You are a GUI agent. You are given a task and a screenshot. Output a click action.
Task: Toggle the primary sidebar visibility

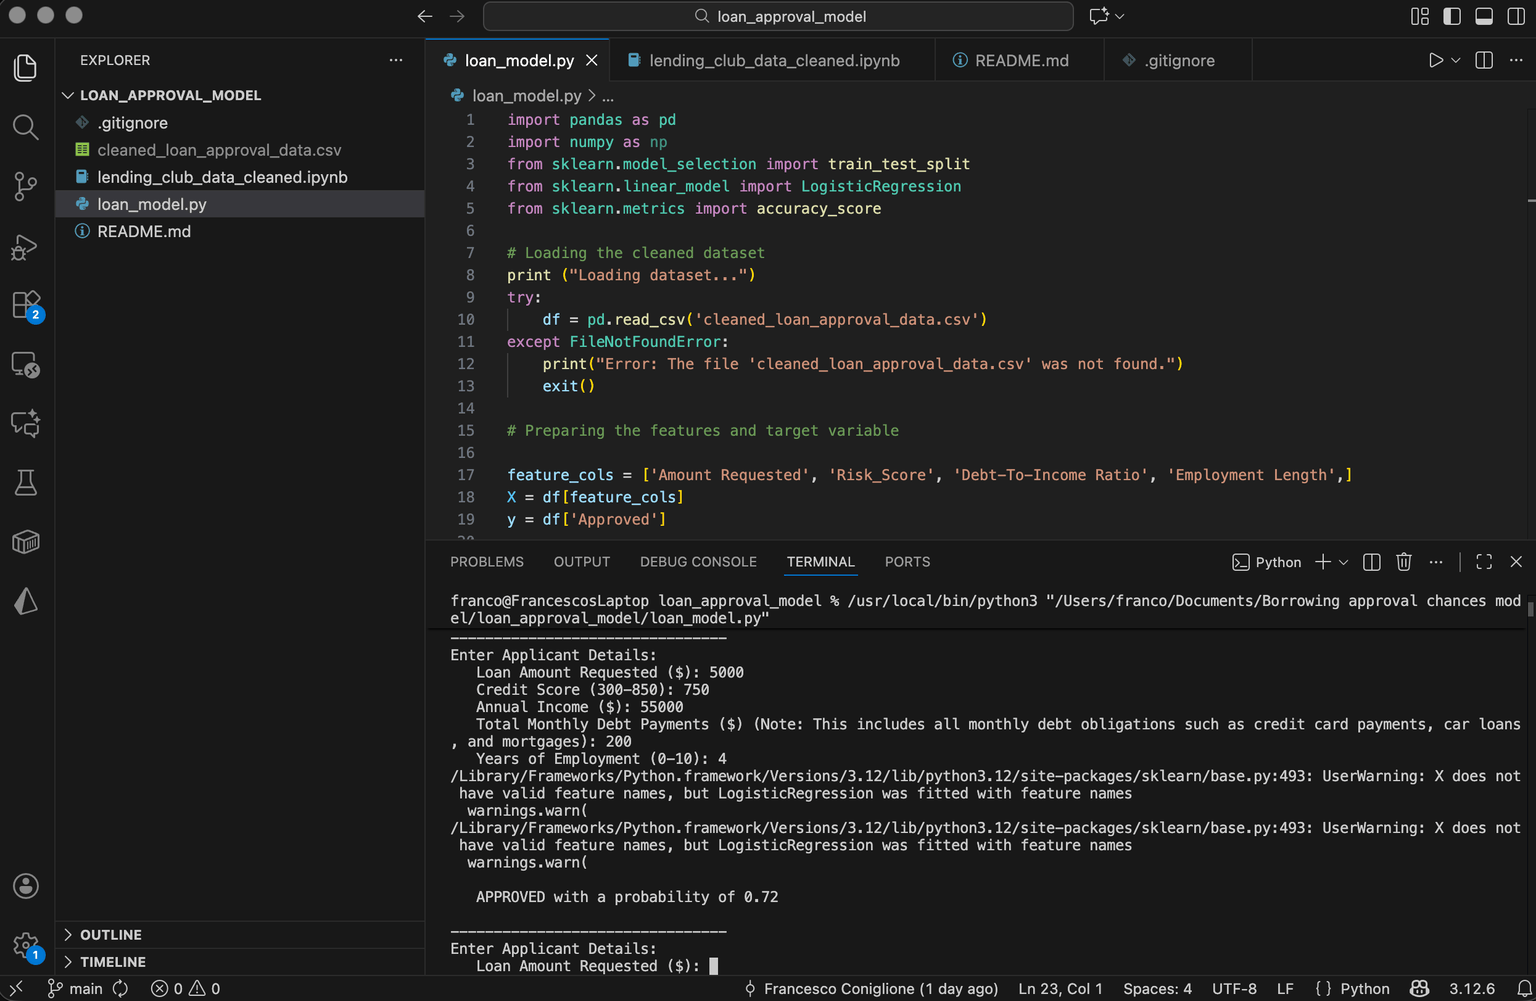pos(1452,16)
